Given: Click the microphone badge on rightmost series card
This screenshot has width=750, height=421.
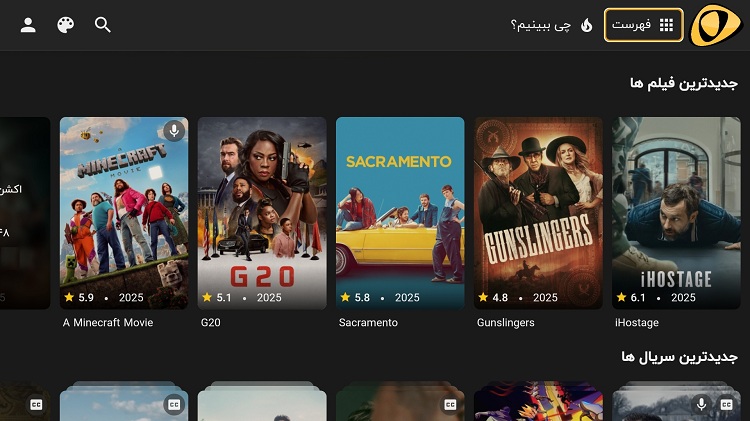Looking at the screenshot, I should [x=701, y=405].
